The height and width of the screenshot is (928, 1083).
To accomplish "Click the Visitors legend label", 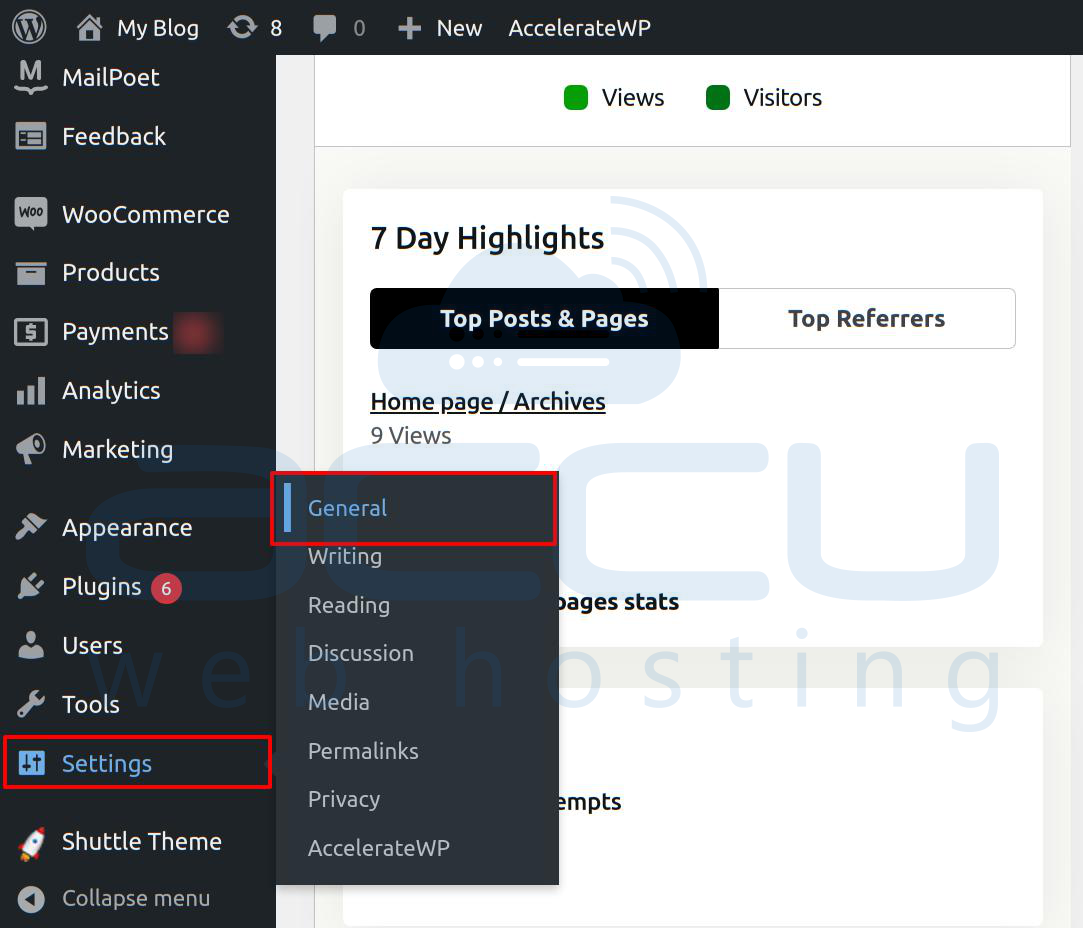I will (x=783, y=97).
